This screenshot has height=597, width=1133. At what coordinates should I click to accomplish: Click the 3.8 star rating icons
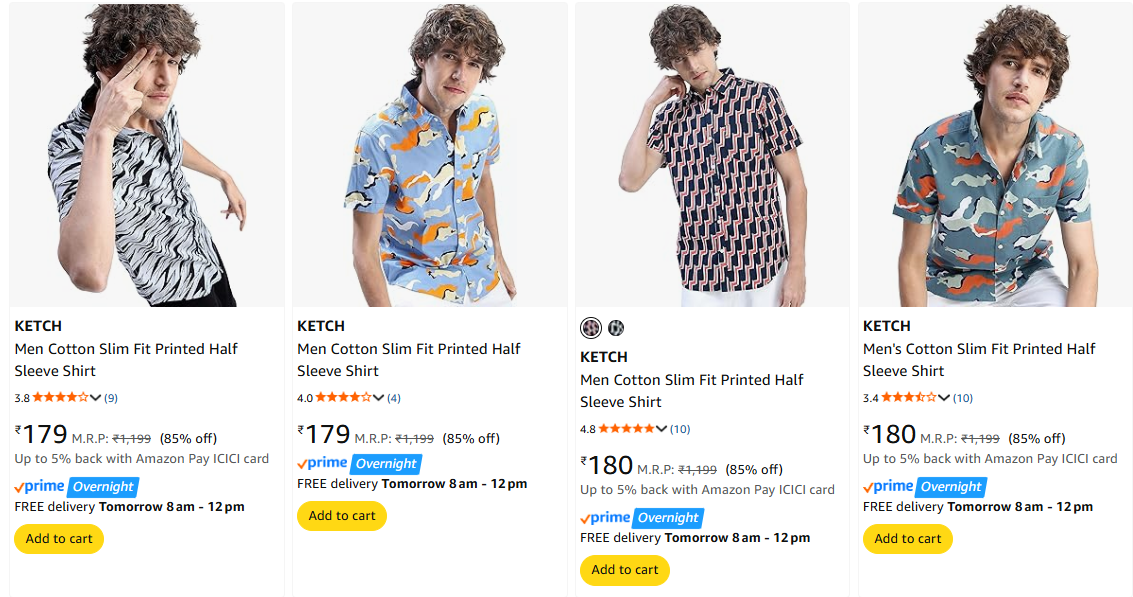coord(60,397)
